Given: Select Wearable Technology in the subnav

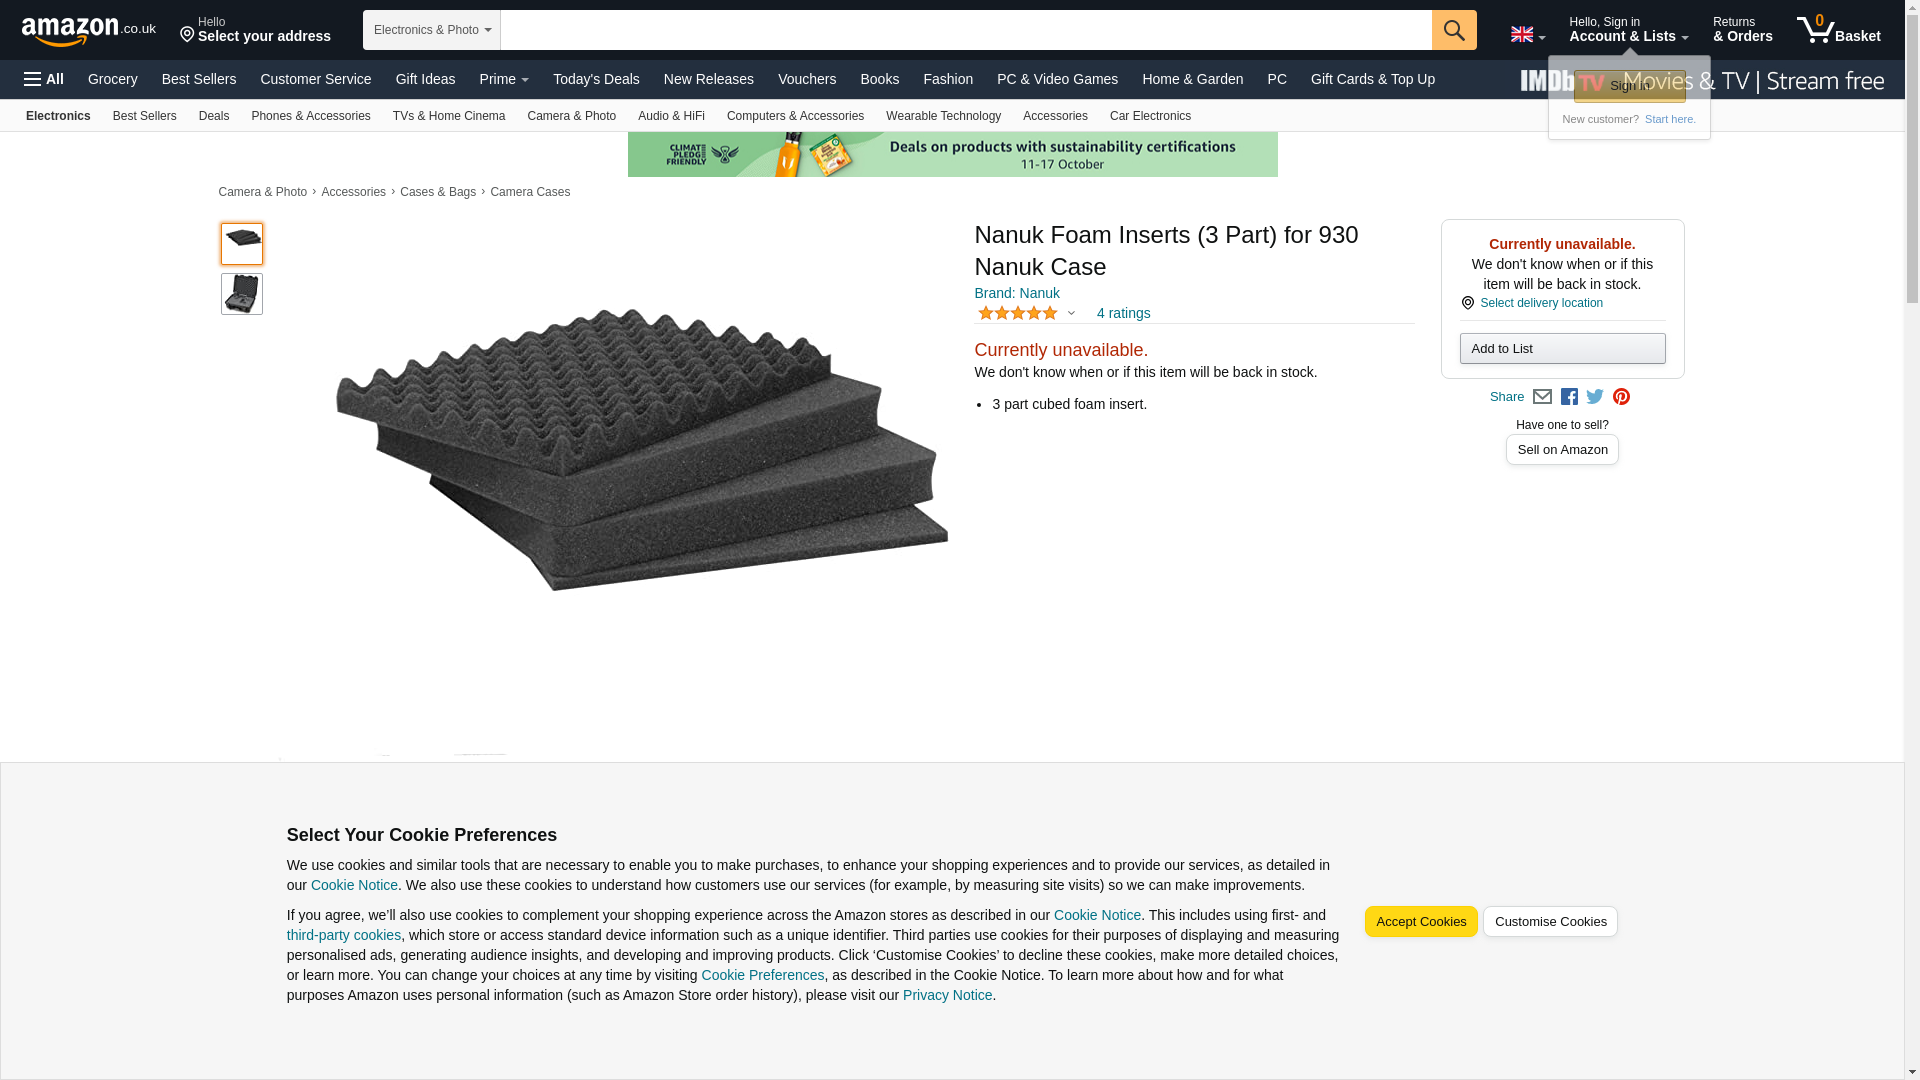Looking at the screenshot, I should (x=943, y=116).
